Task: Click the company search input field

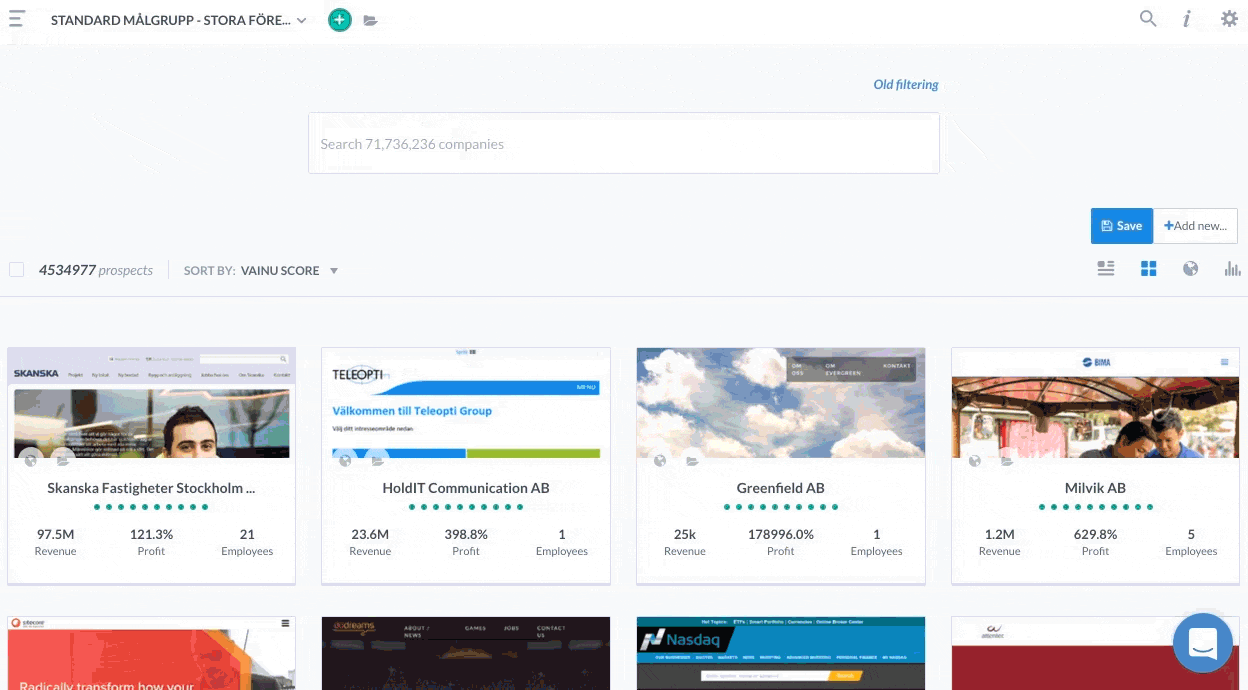Action: [x=623, y=144]
